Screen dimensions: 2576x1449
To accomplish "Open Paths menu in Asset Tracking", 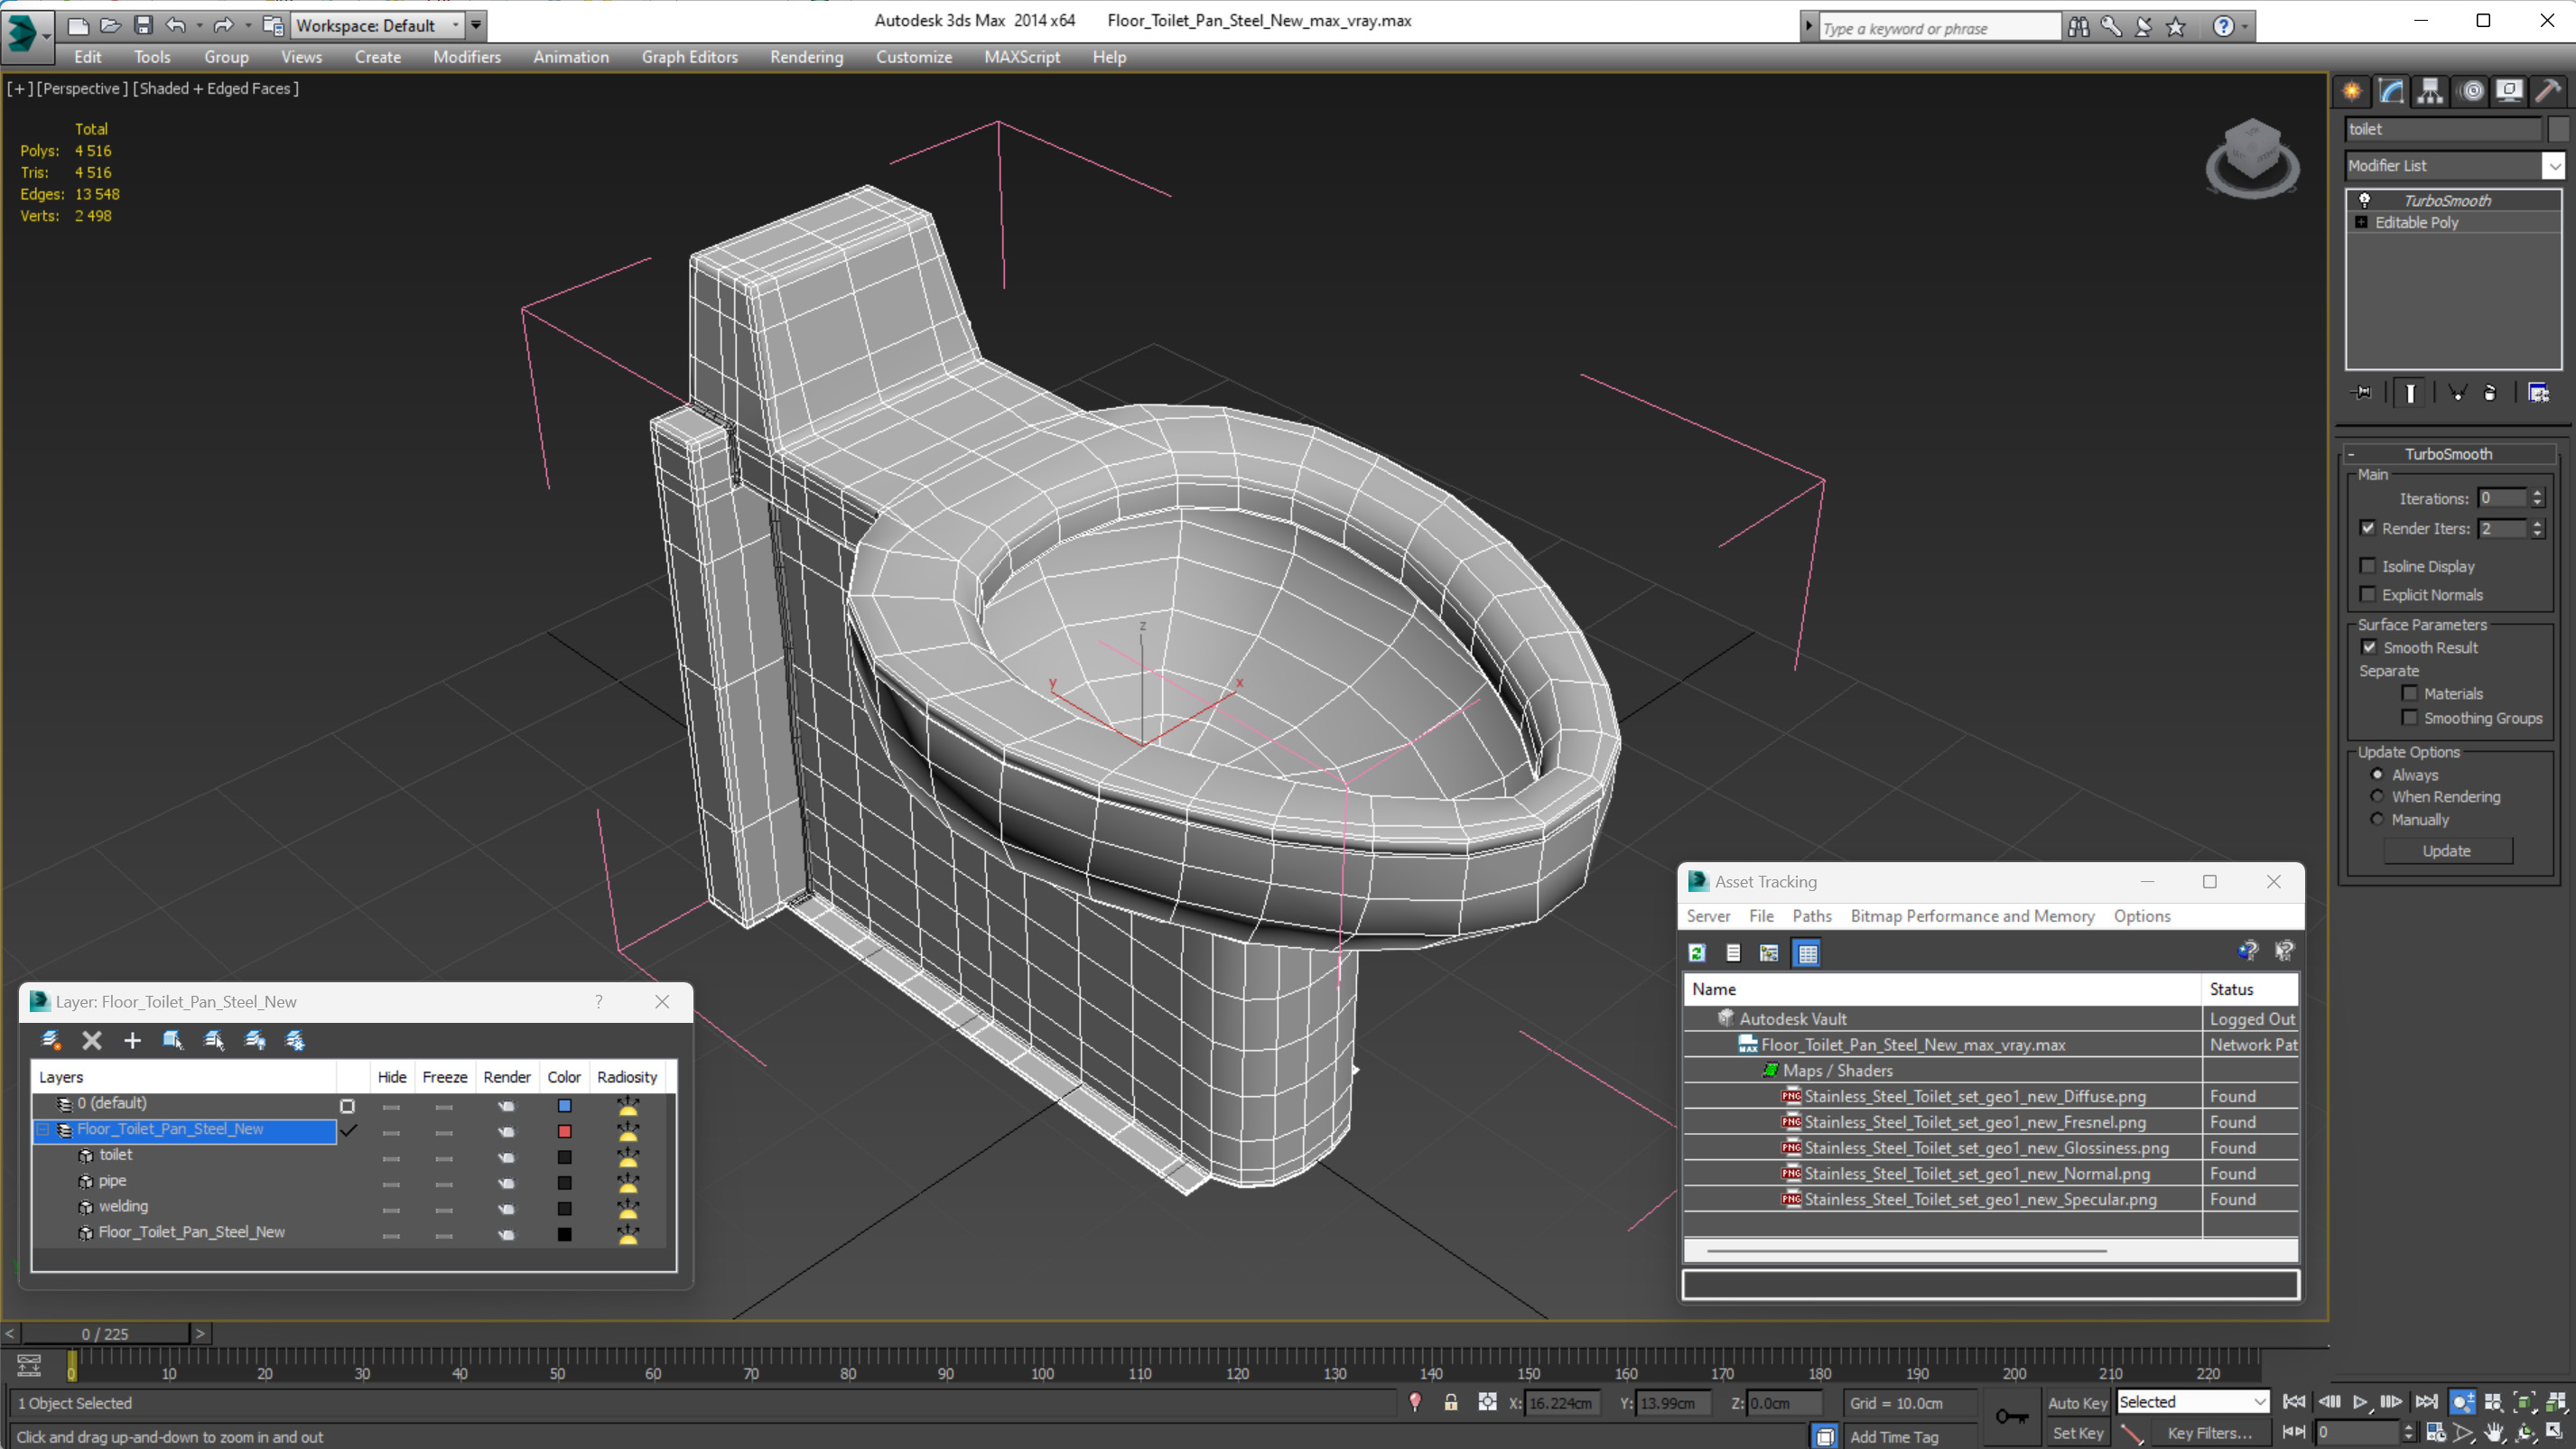I will 1811,916.
